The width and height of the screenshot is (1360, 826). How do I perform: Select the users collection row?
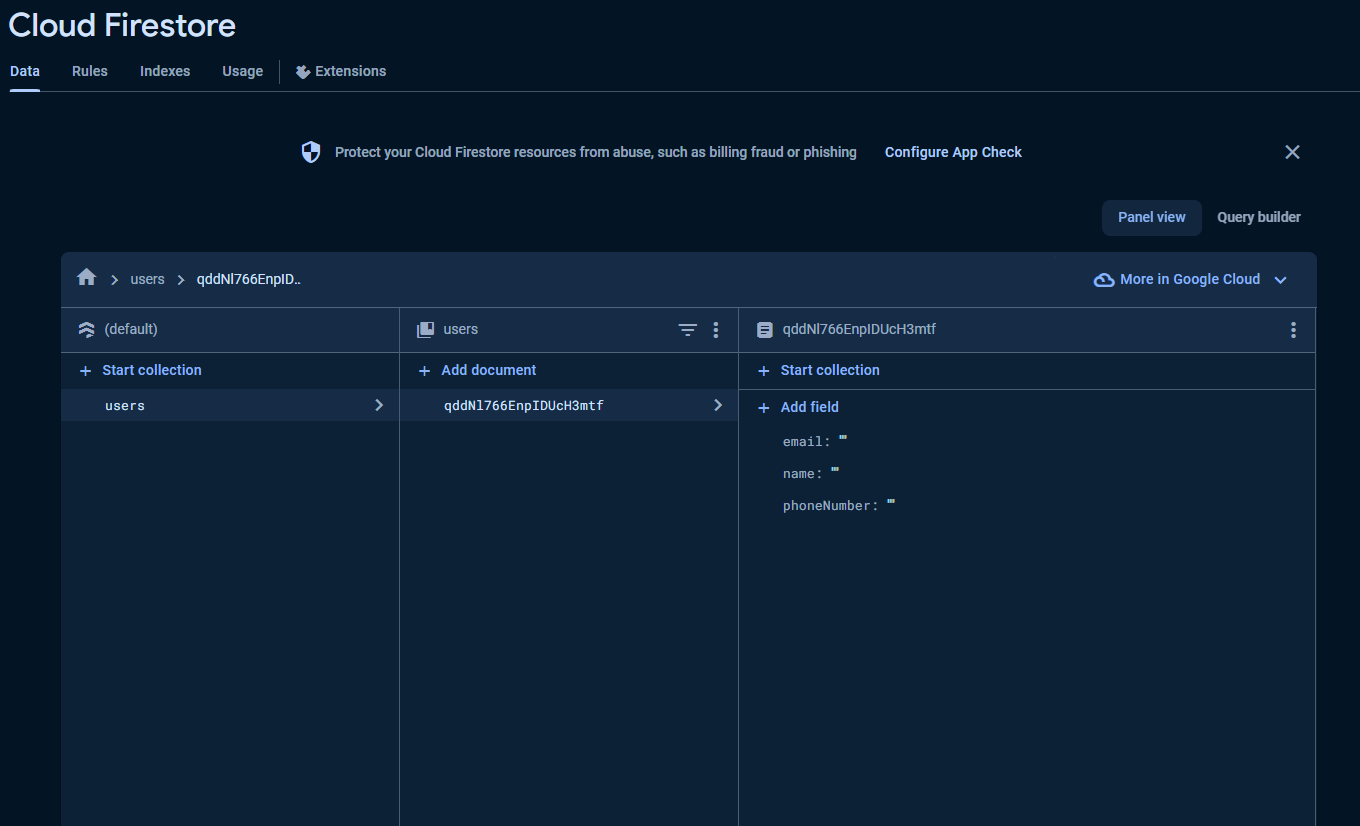[x=230, y=405]
